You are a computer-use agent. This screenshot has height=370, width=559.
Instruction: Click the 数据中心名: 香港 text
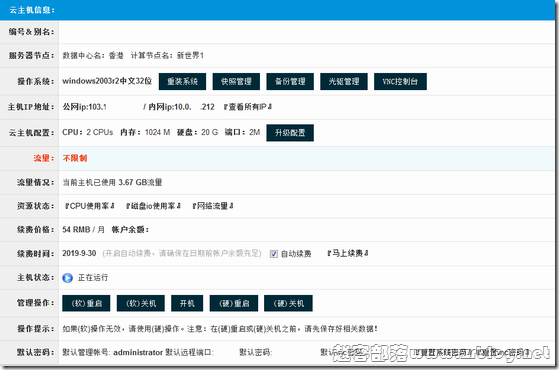coord(93,55)
